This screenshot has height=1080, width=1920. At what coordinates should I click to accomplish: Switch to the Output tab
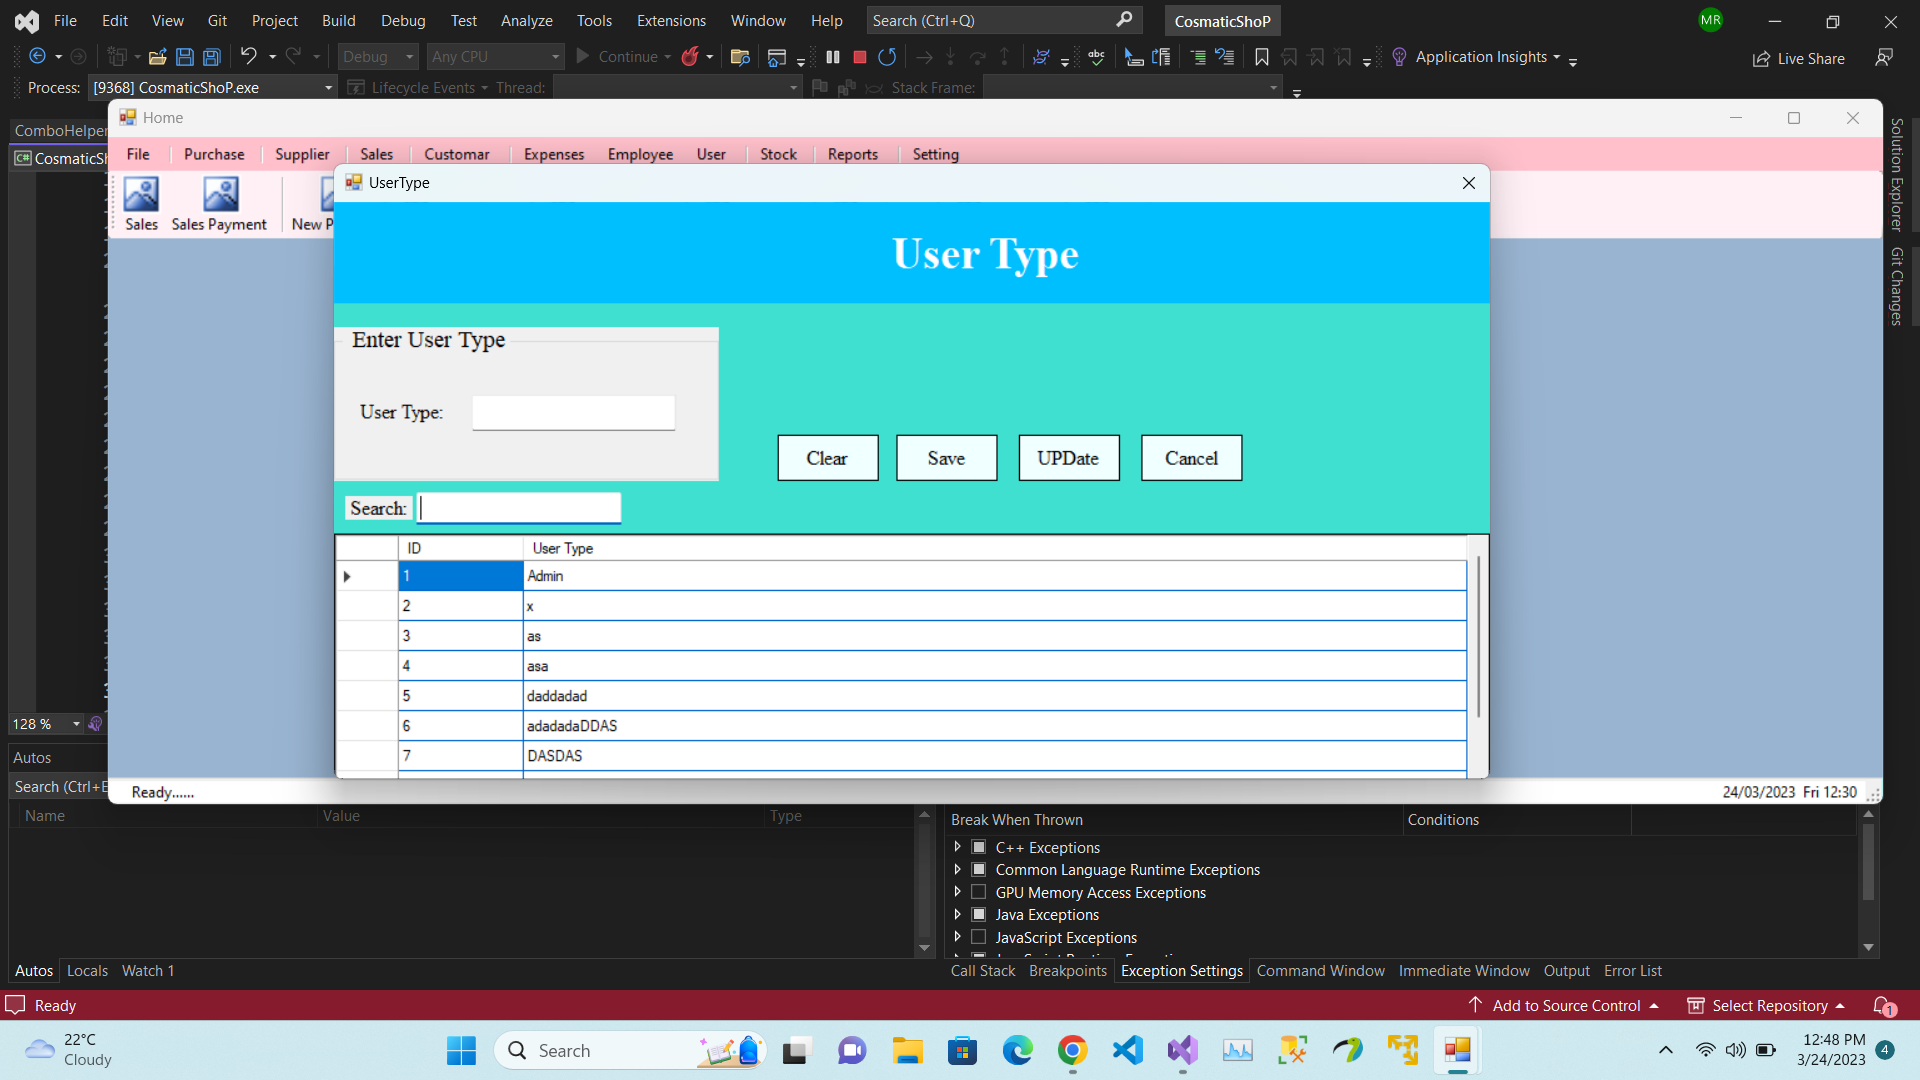point(1566,971)
